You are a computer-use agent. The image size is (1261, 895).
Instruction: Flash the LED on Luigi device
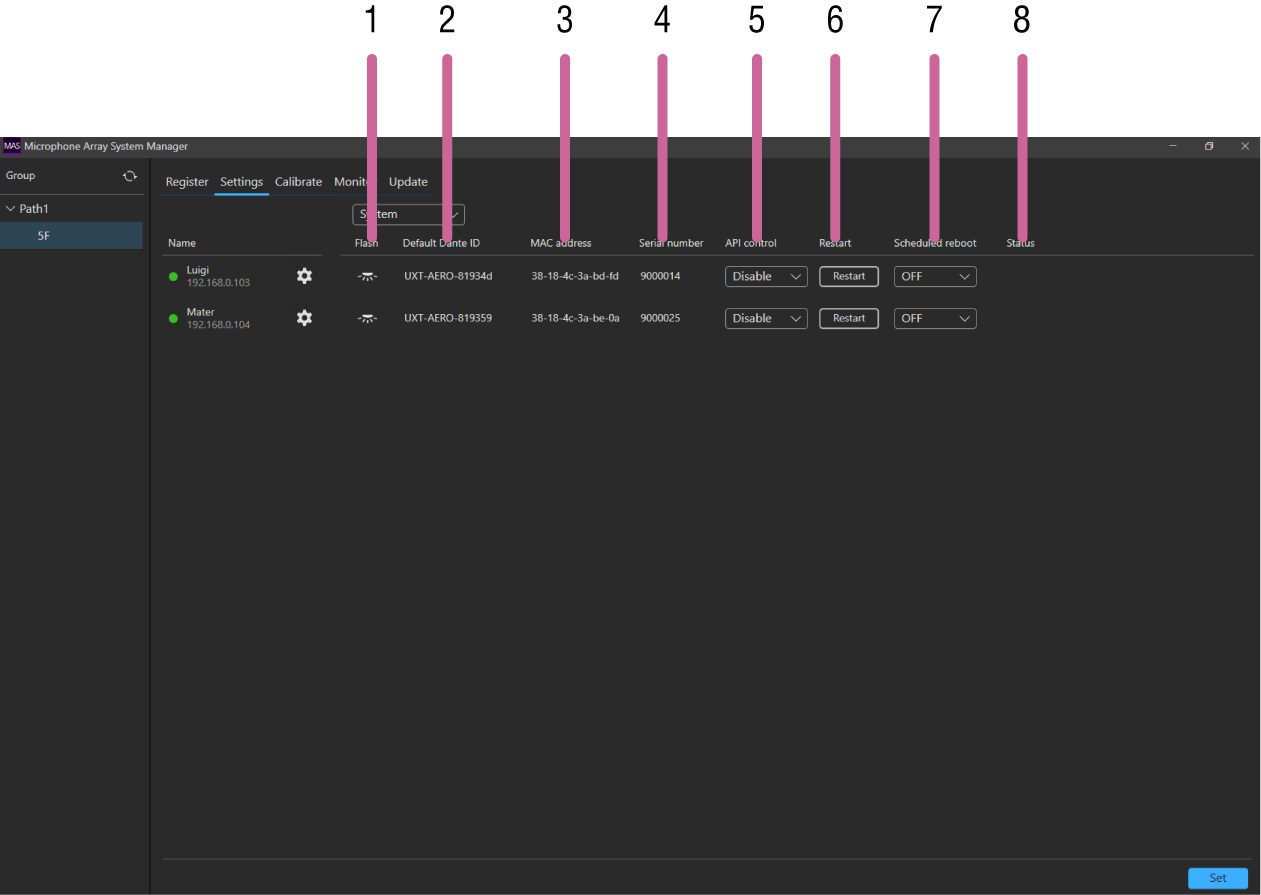(x=367, y=276)
